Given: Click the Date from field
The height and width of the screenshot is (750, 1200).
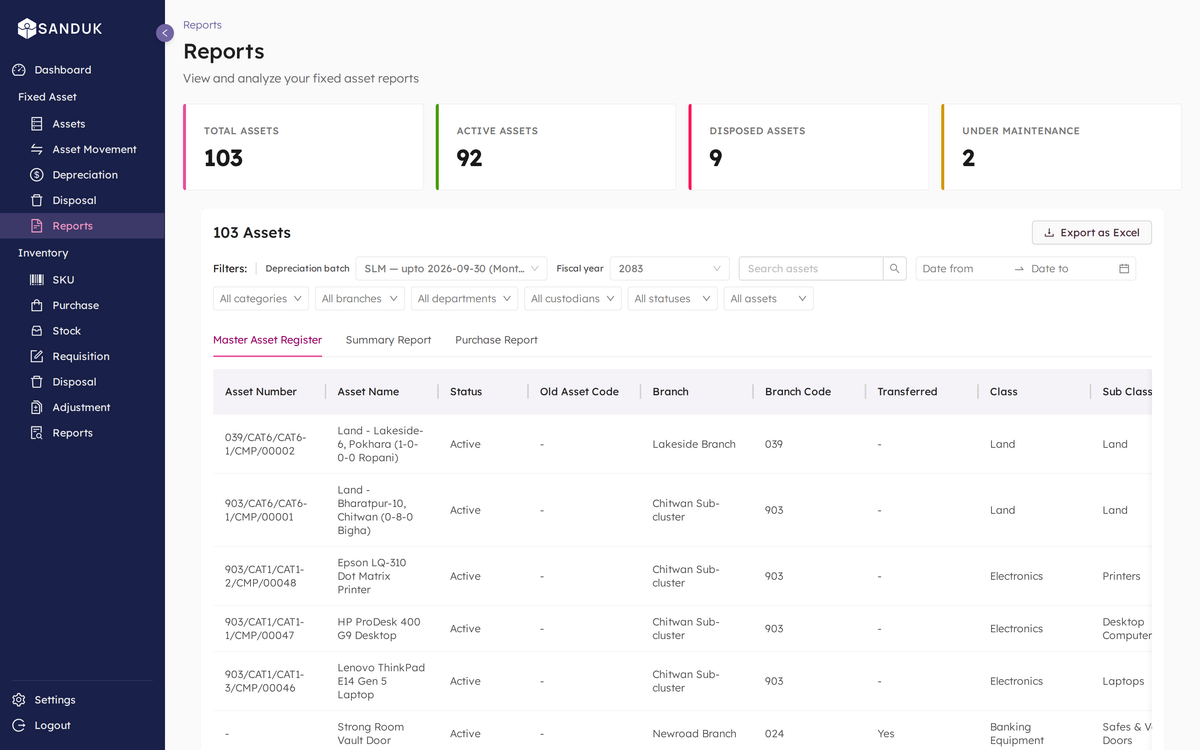Looking at the screenshot, I should (963, 269).
